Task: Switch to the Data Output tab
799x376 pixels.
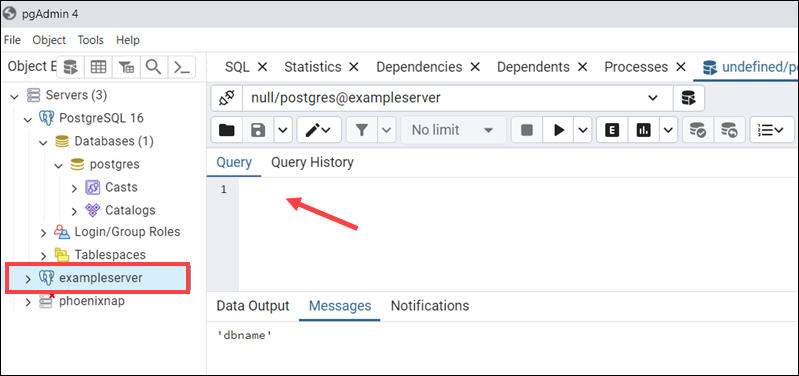Action: [253, 306]
